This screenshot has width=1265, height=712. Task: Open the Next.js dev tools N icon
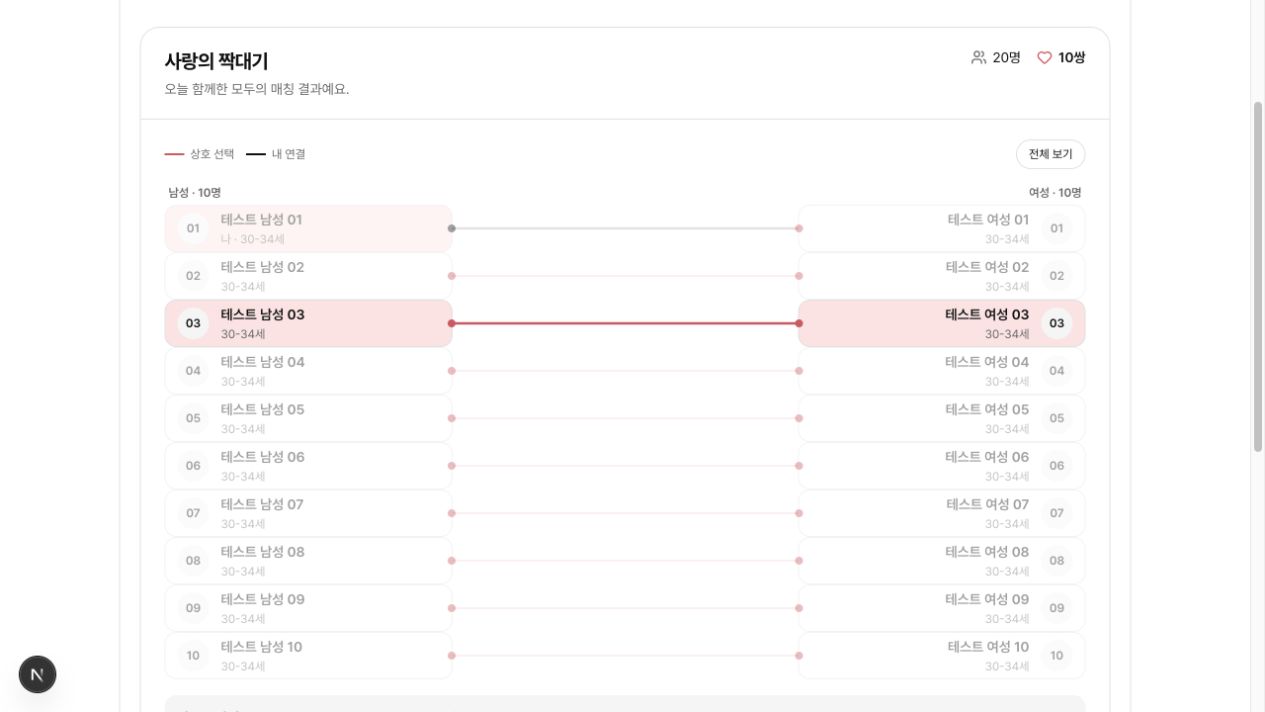click(x=37, y=675)
